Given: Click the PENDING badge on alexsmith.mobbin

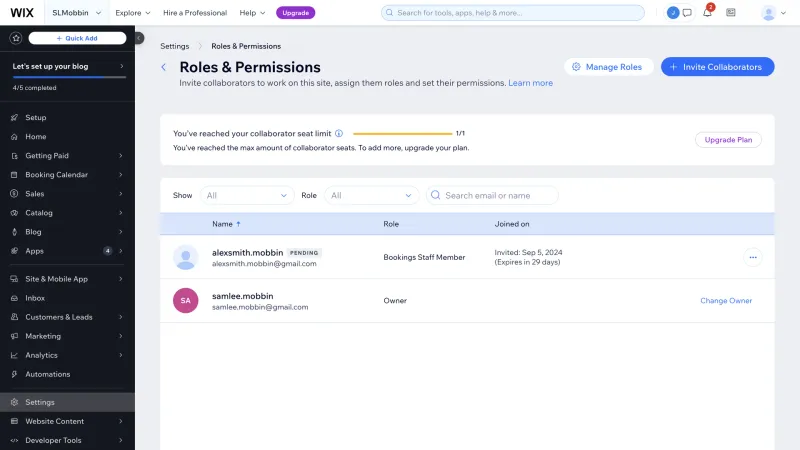Looking at the screenshot, I should 304,253.
